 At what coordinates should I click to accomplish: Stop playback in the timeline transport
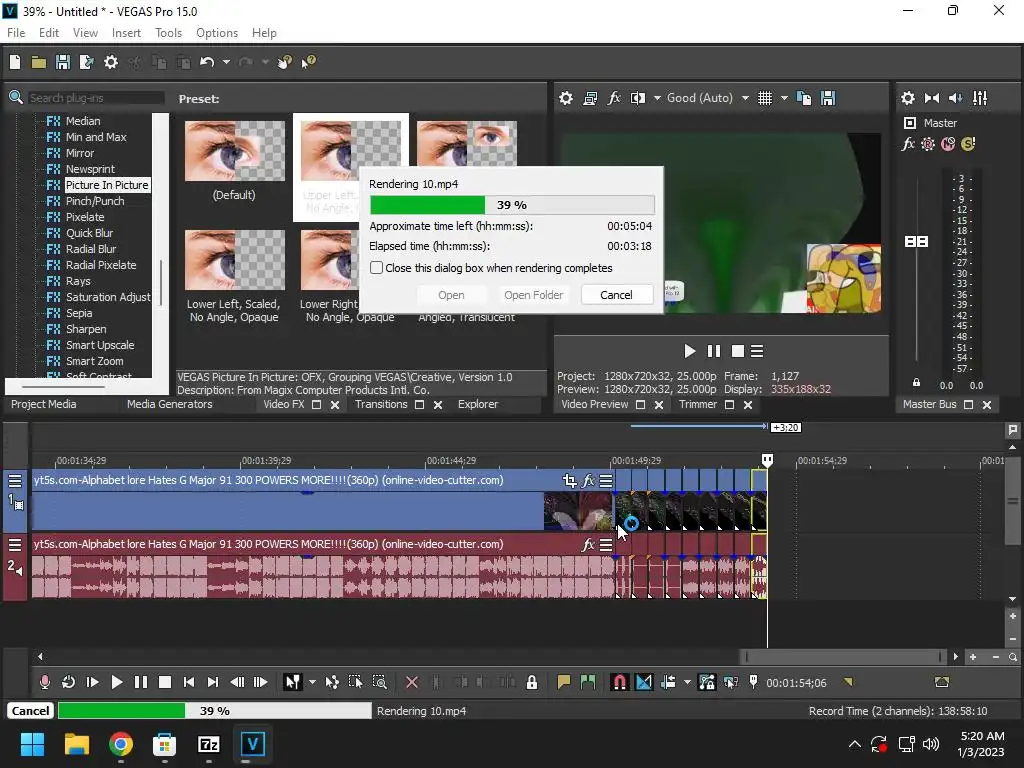[x=165, y=682]
